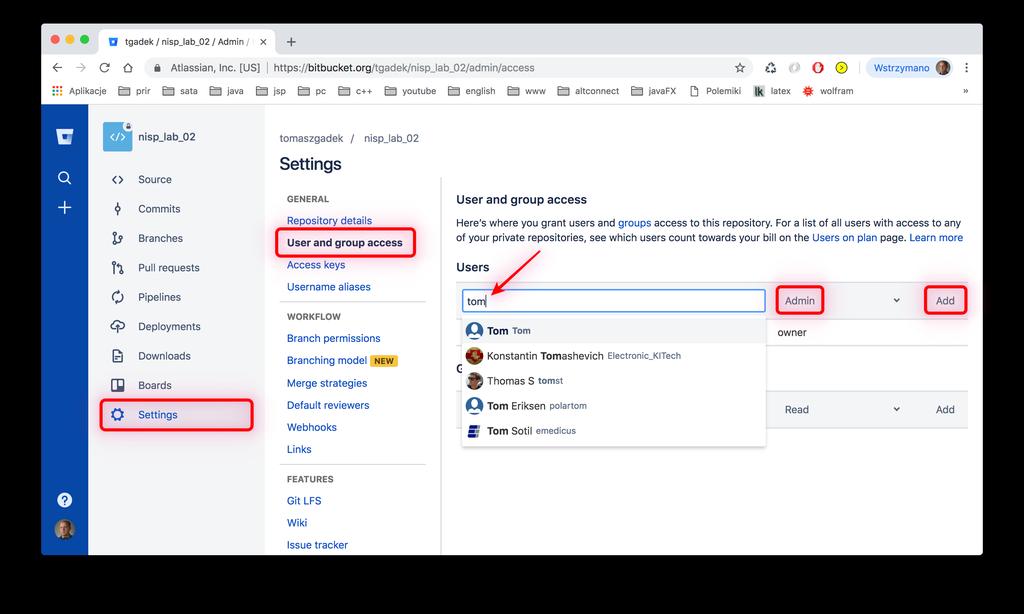
Task: Click the browser forward arrow
Action: point(80,67)
